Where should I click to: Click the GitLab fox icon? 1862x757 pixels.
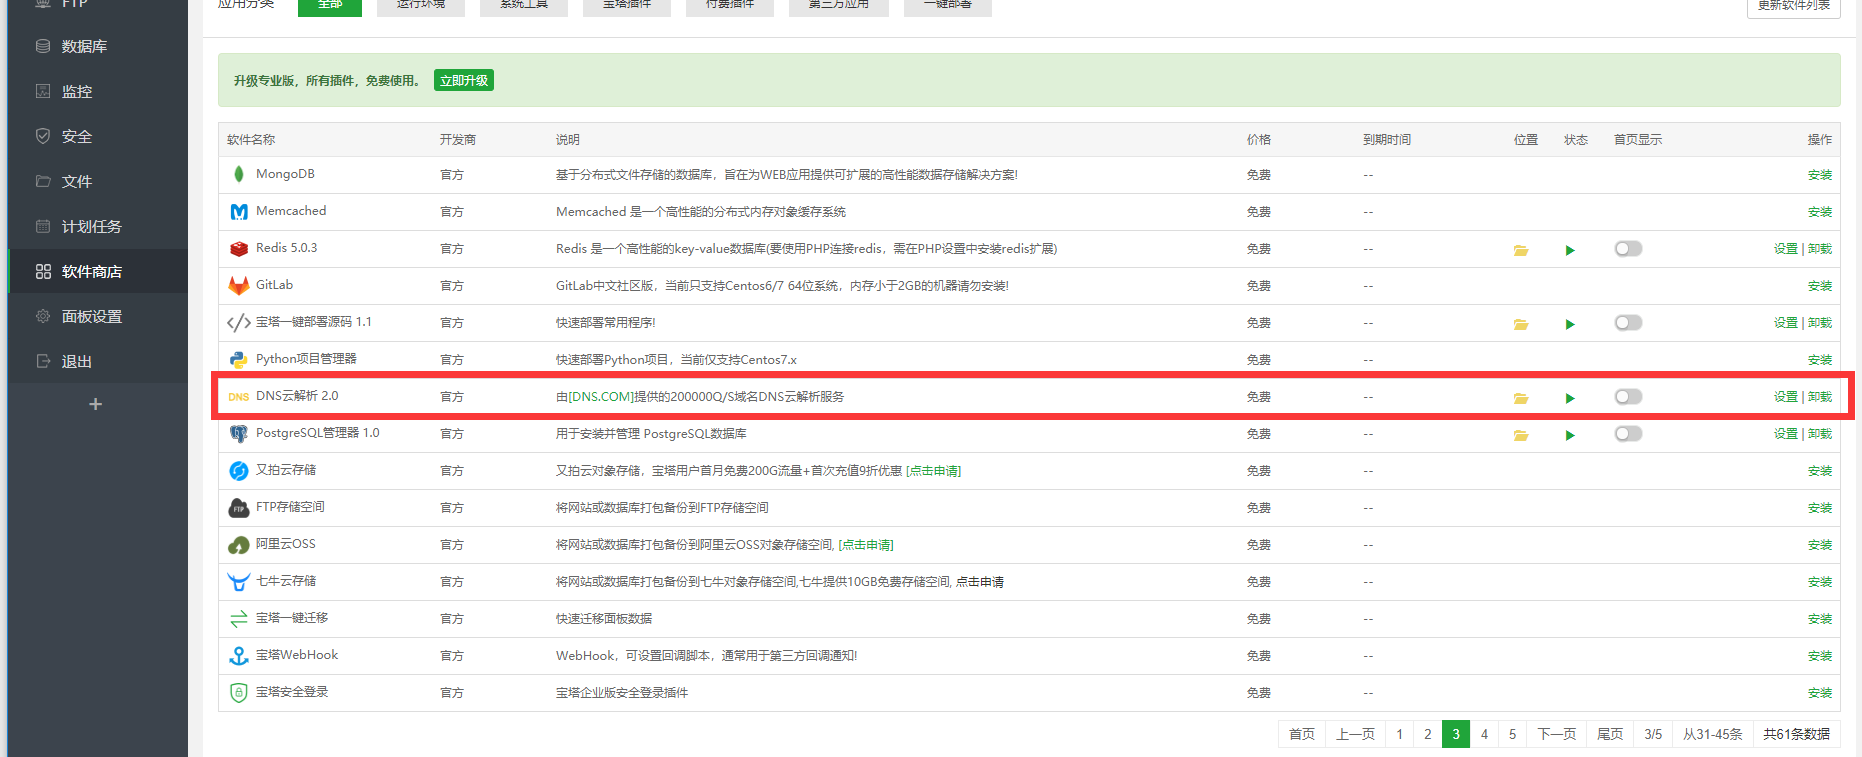(x=238, y=285)
